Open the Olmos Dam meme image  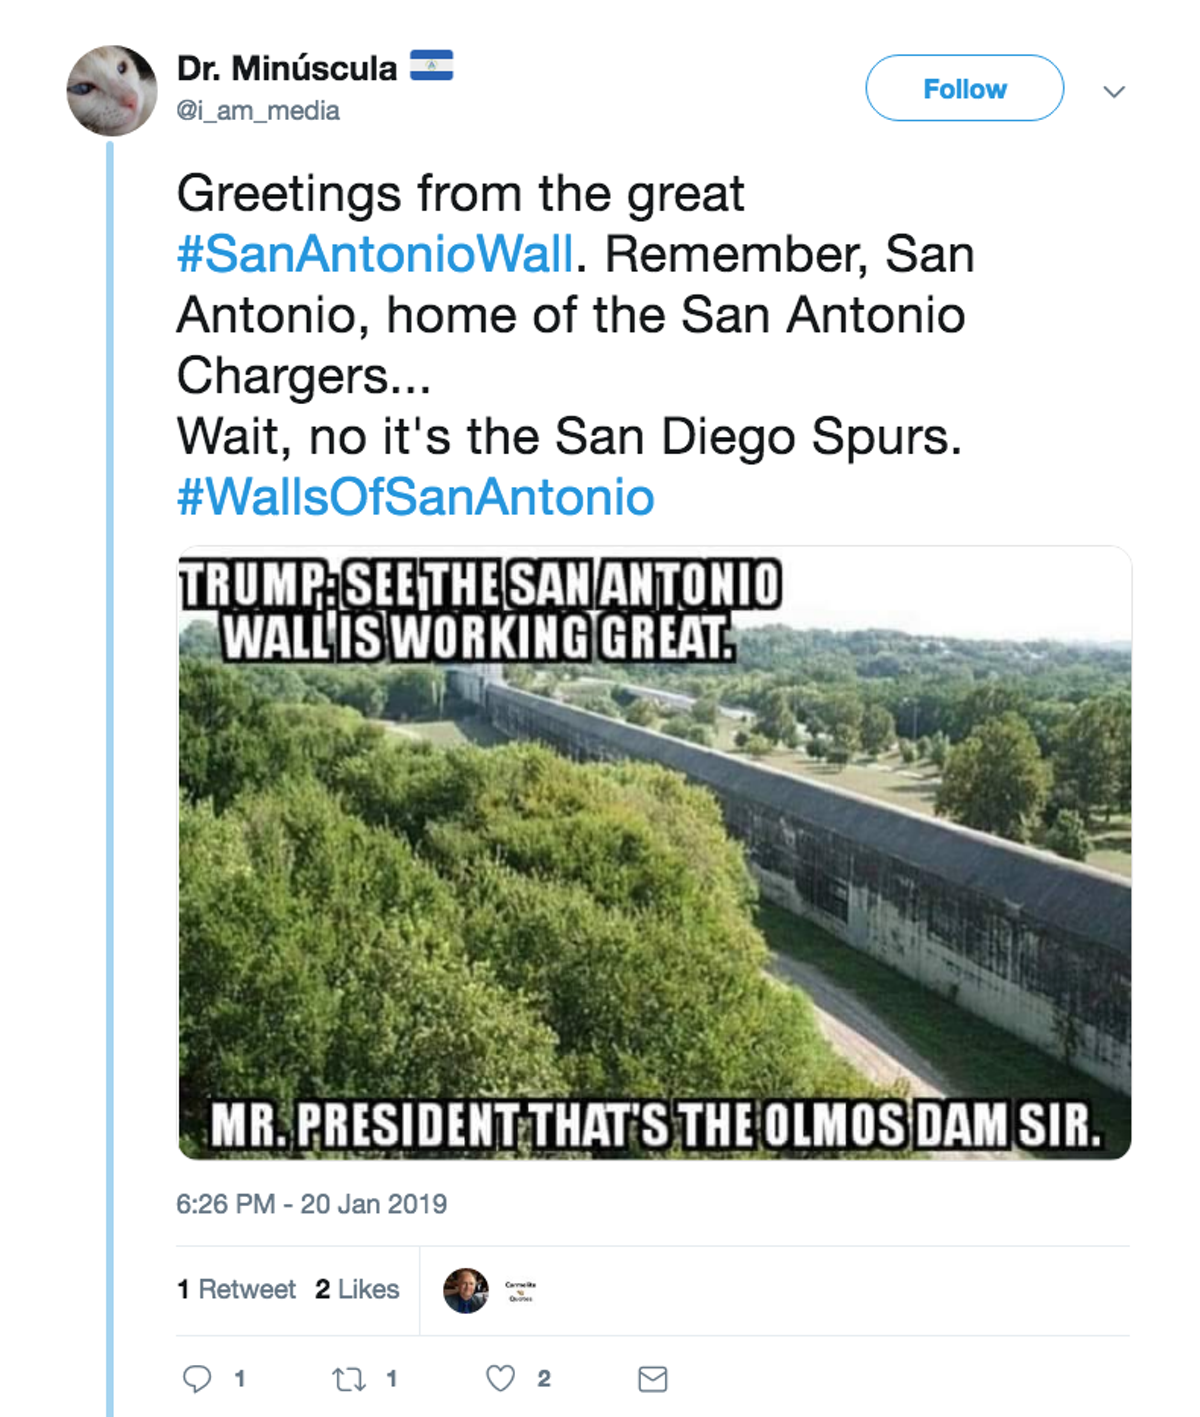point(654,853)
